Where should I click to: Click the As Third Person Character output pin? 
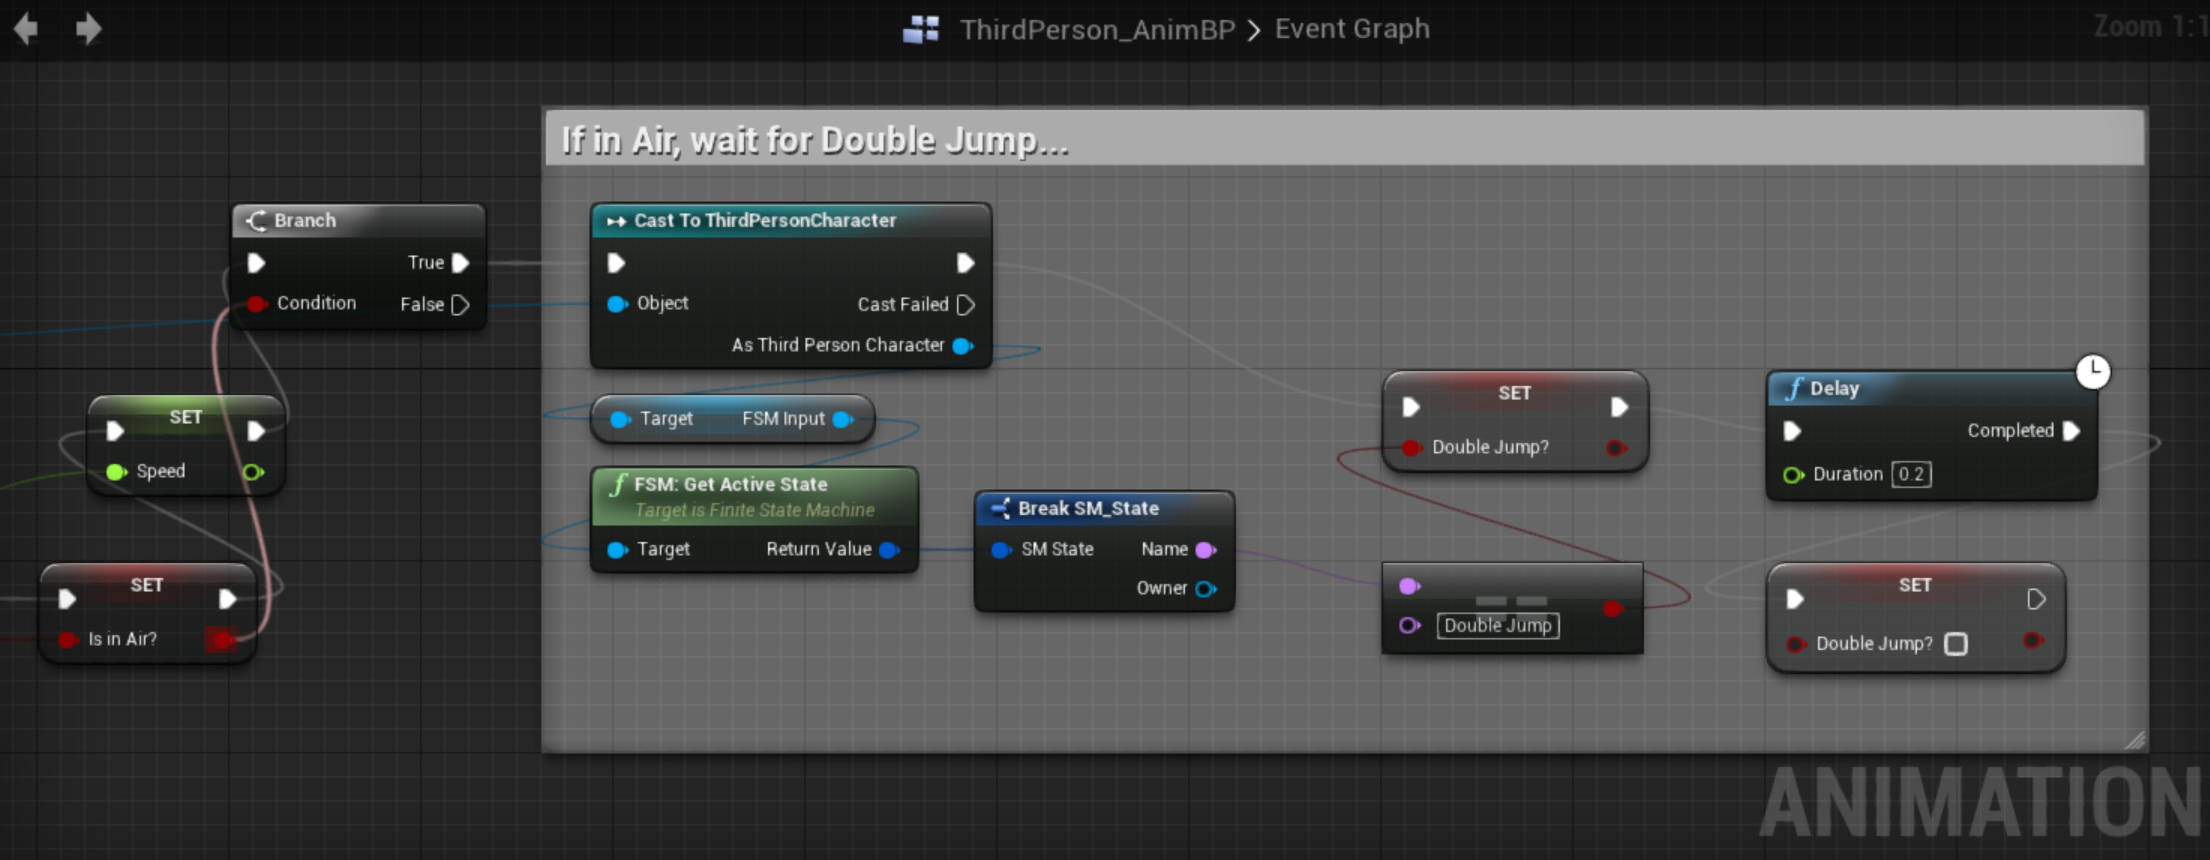(962, 346)
